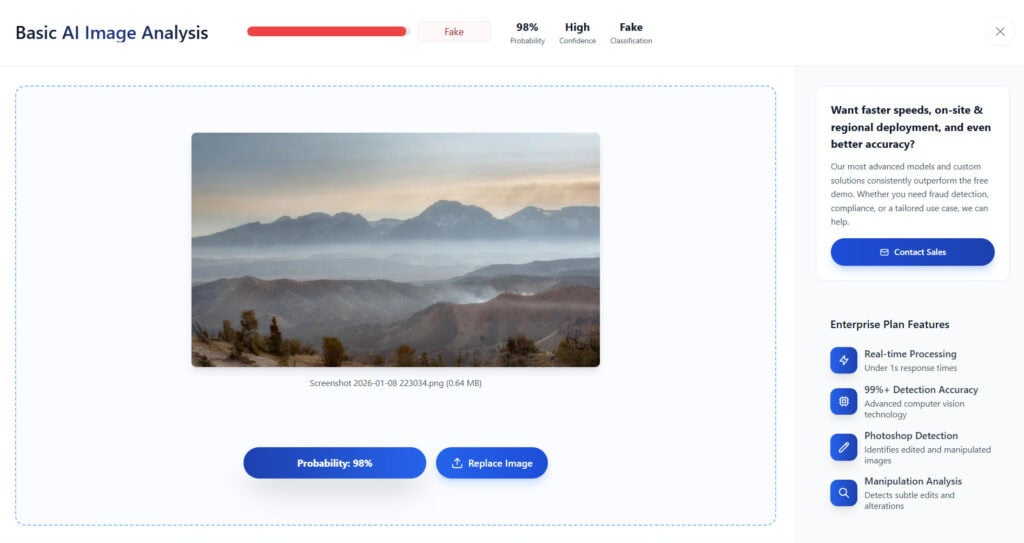Click the envelope icon in Contact Sales

tap(884, 252)
